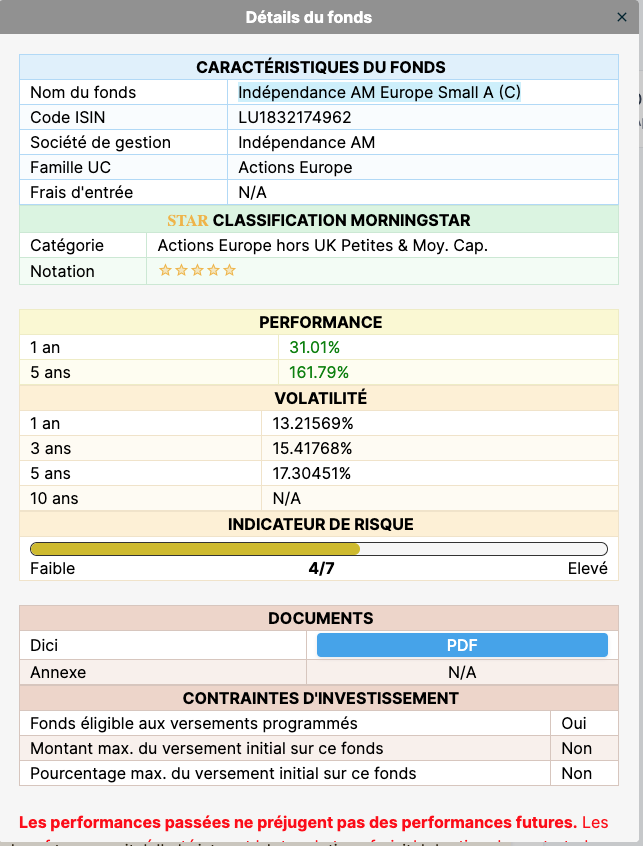The image size is (643, 846).
Task: Click the VOLATILITÉ section header
Action: click(x=320, y=398)
